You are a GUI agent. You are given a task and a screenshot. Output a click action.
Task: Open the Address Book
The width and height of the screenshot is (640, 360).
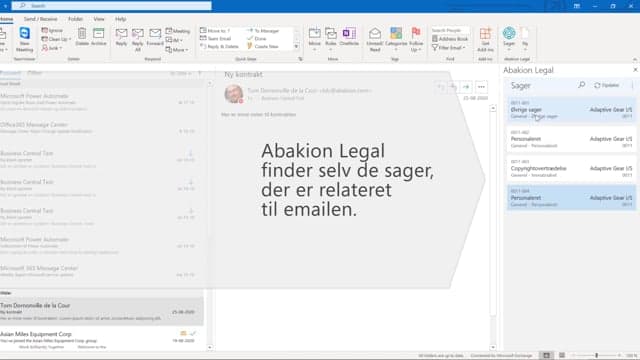tap(450, 39)
